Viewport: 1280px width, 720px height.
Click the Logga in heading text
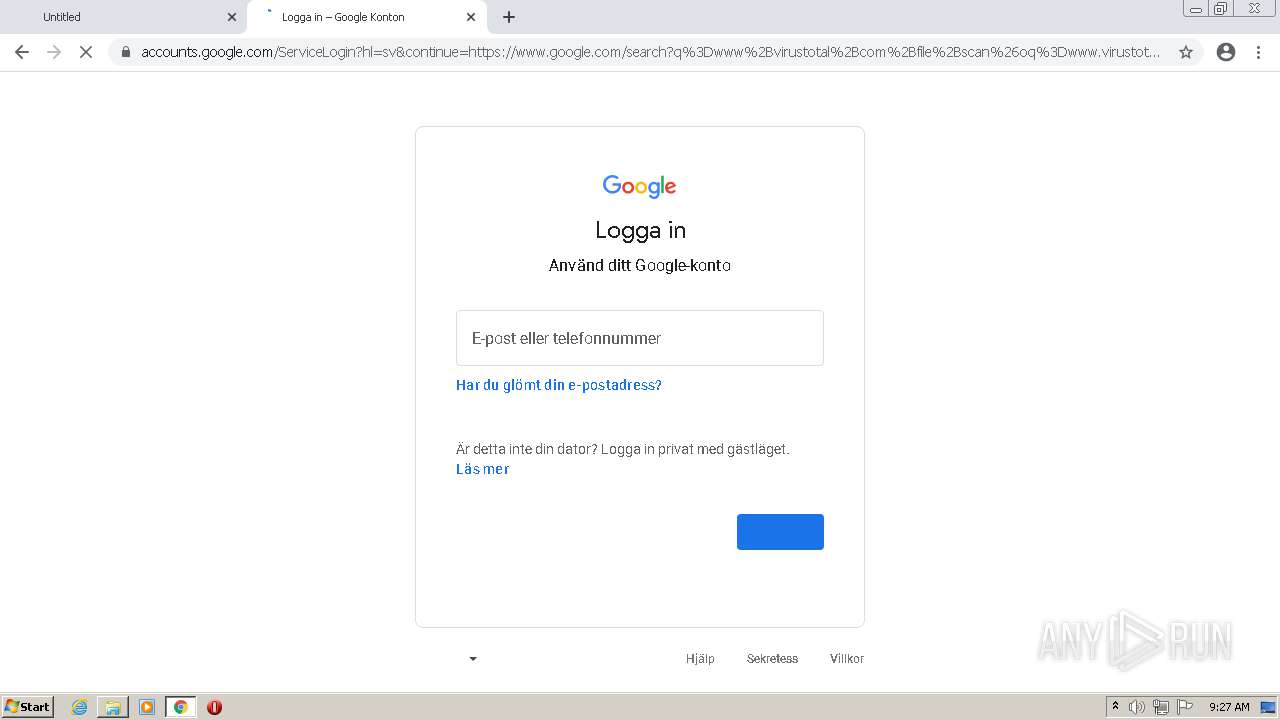tap(640, 230)
